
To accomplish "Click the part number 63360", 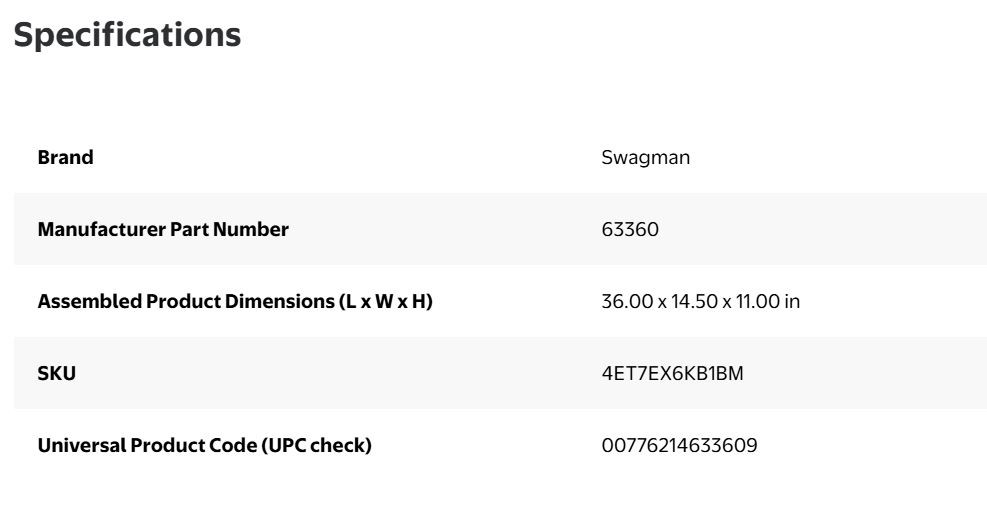I will click(x=630, y=229).
